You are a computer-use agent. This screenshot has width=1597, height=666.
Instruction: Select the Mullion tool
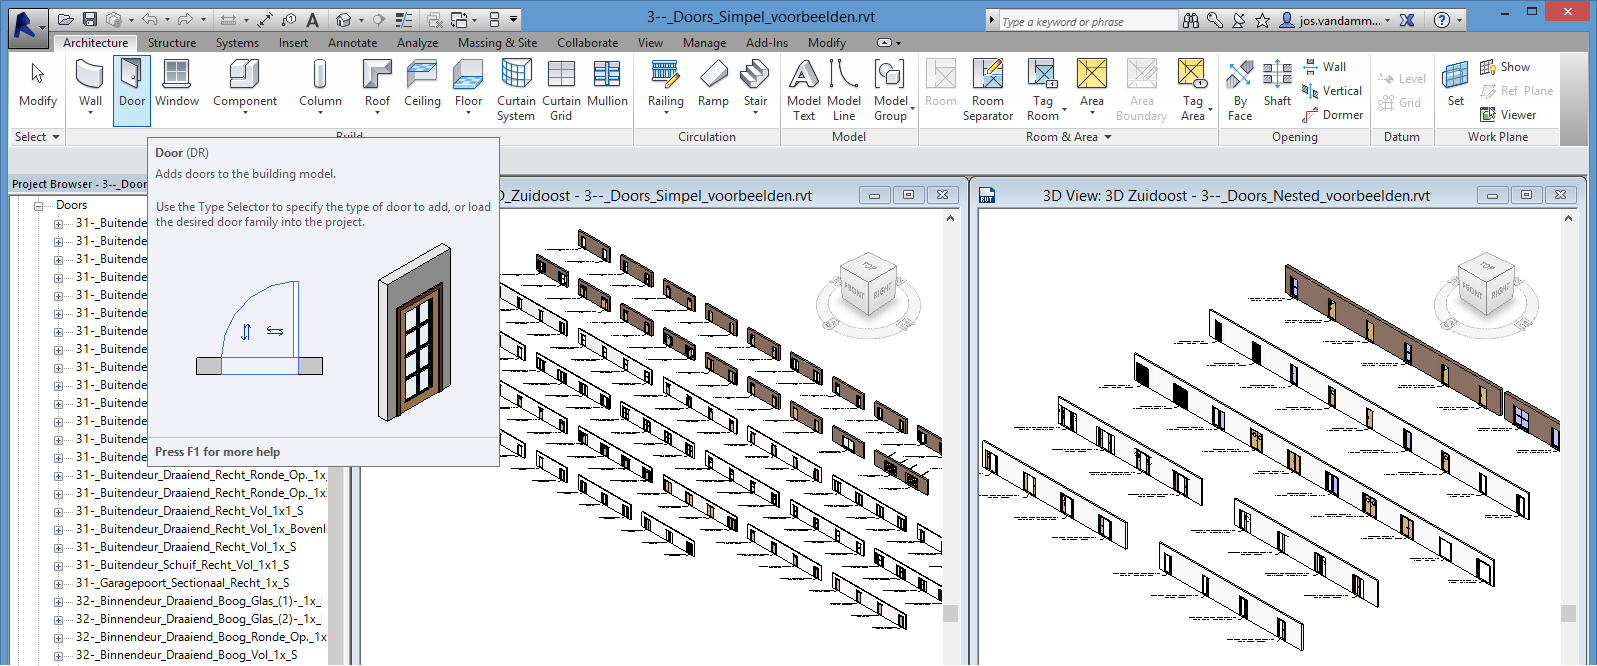point(607,83)
